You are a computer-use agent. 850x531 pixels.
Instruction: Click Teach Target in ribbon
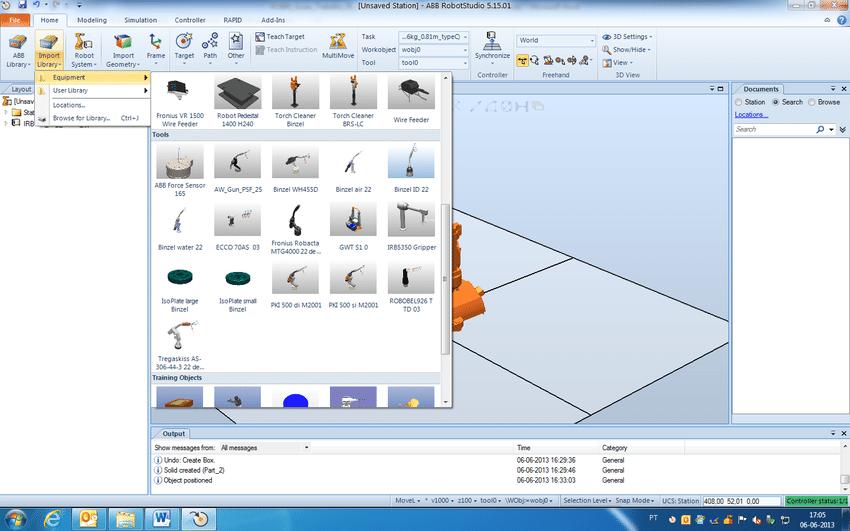[x=280, y=37]
